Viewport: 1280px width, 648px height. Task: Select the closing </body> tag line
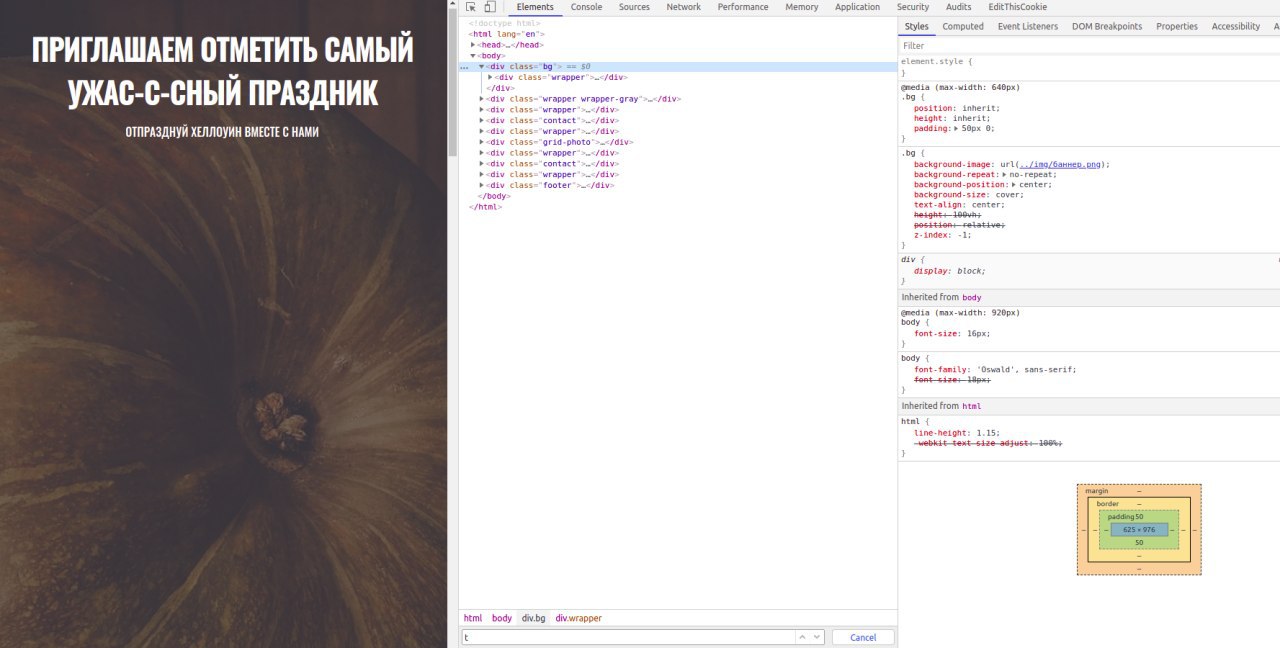pyautogui.click(x=494, y=196)
